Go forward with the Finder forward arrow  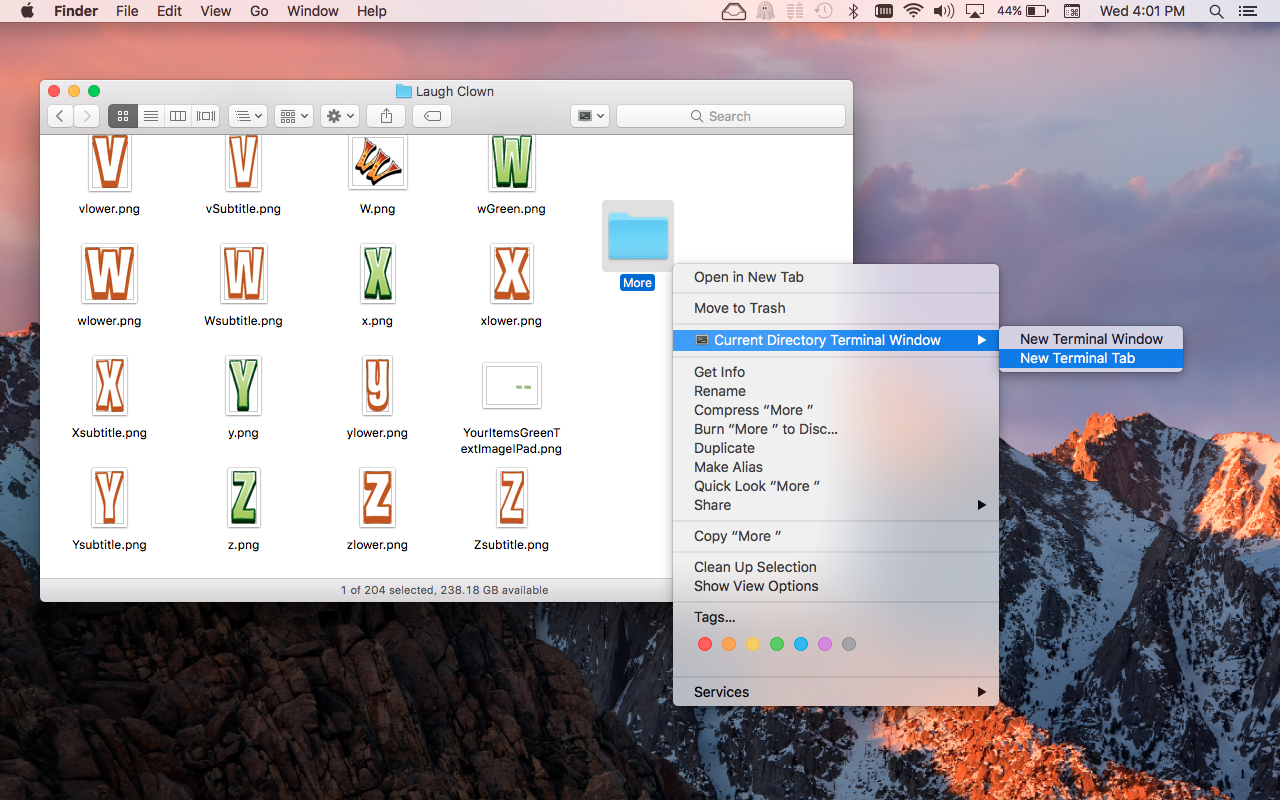coord(87,116)
